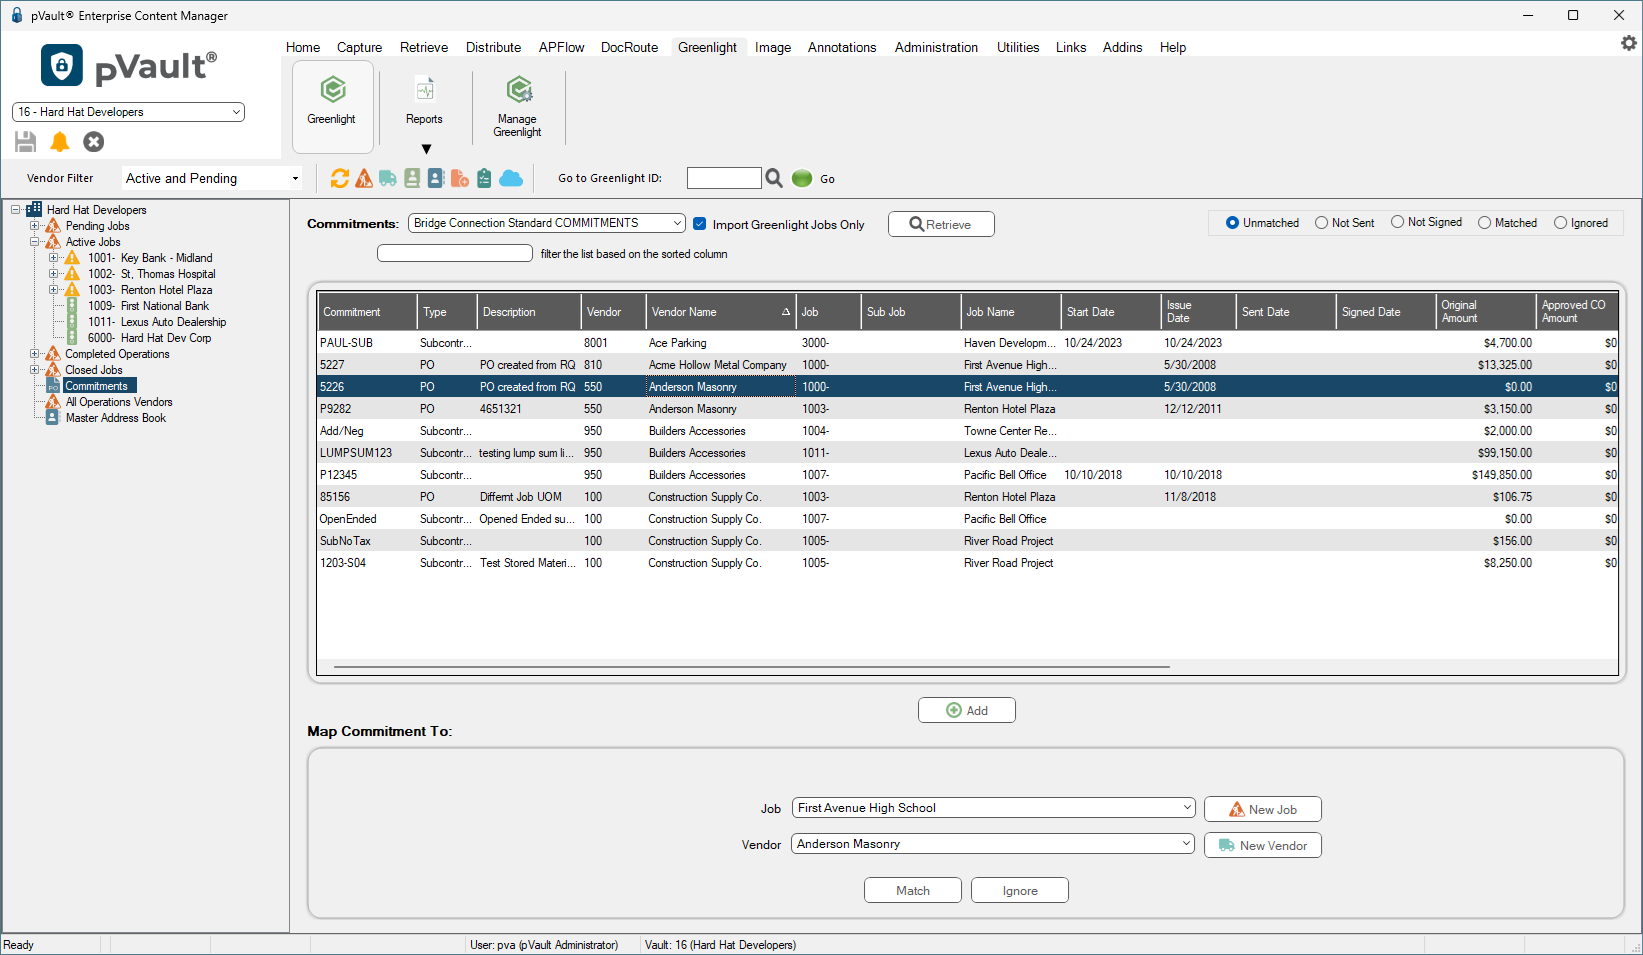Viewport: 1643px width, 955px height.
Task: Open the Annotations menu
Action: (842, 47)
